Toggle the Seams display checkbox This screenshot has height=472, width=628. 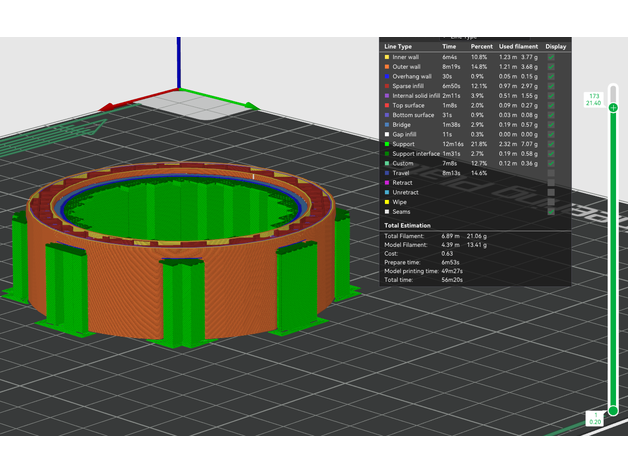(552, 212)
